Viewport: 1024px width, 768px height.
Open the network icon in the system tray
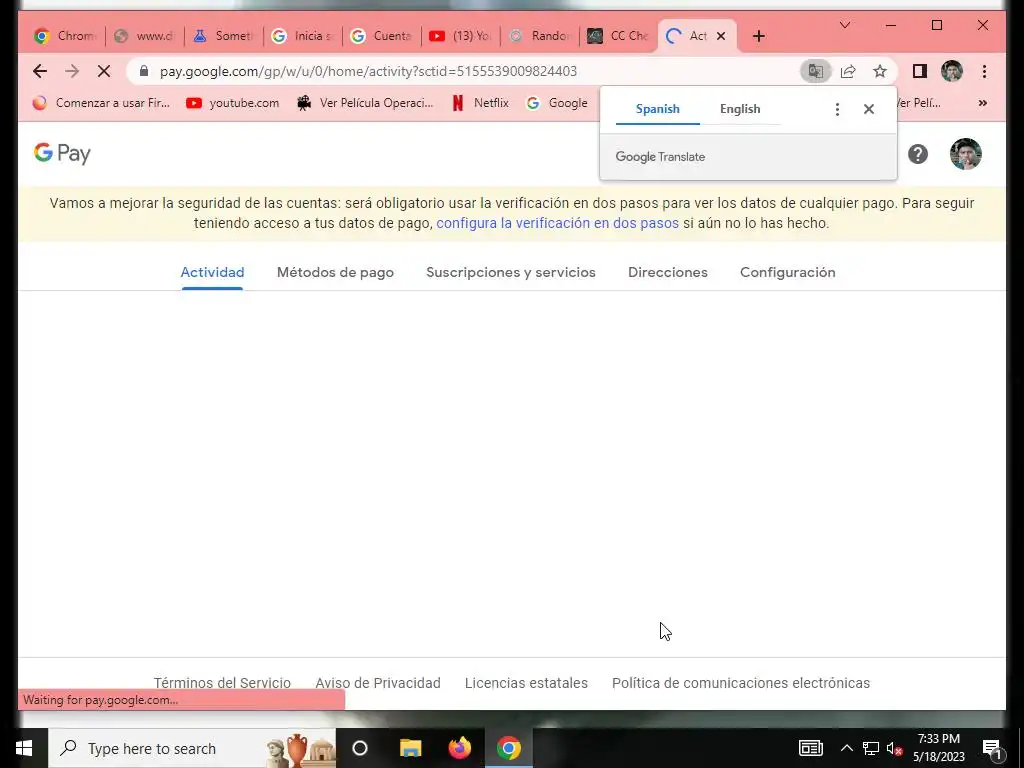(871, 748)
